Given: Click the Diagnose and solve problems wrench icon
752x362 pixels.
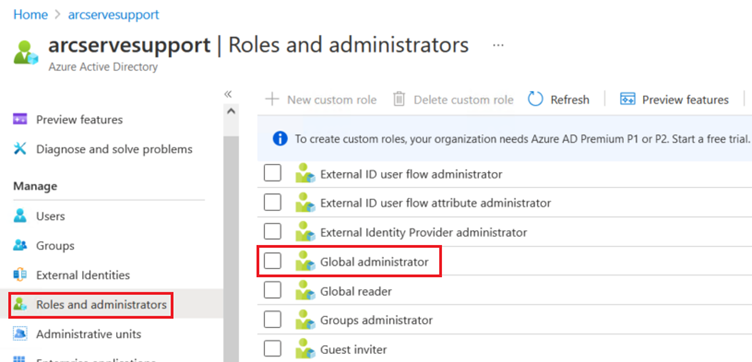Looking at the screenshot, I should coord(20,149).
